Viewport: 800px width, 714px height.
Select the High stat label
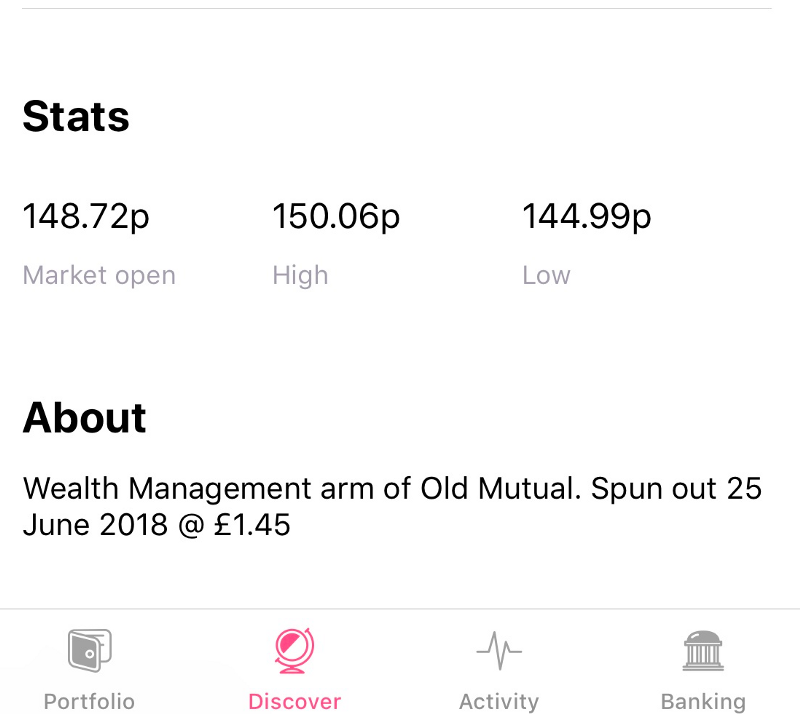point(300,276)
